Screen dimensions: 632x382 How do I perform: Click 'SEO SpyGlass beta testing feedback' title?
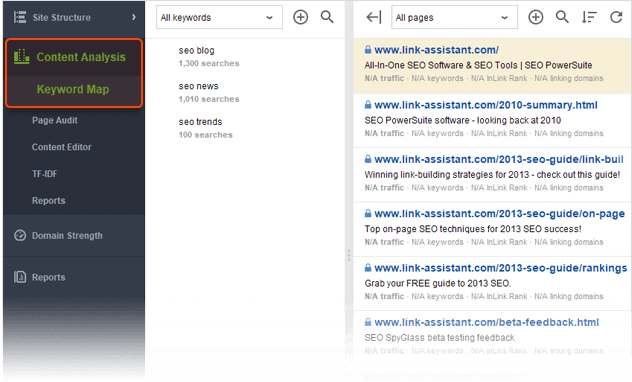tap(439, 338)
